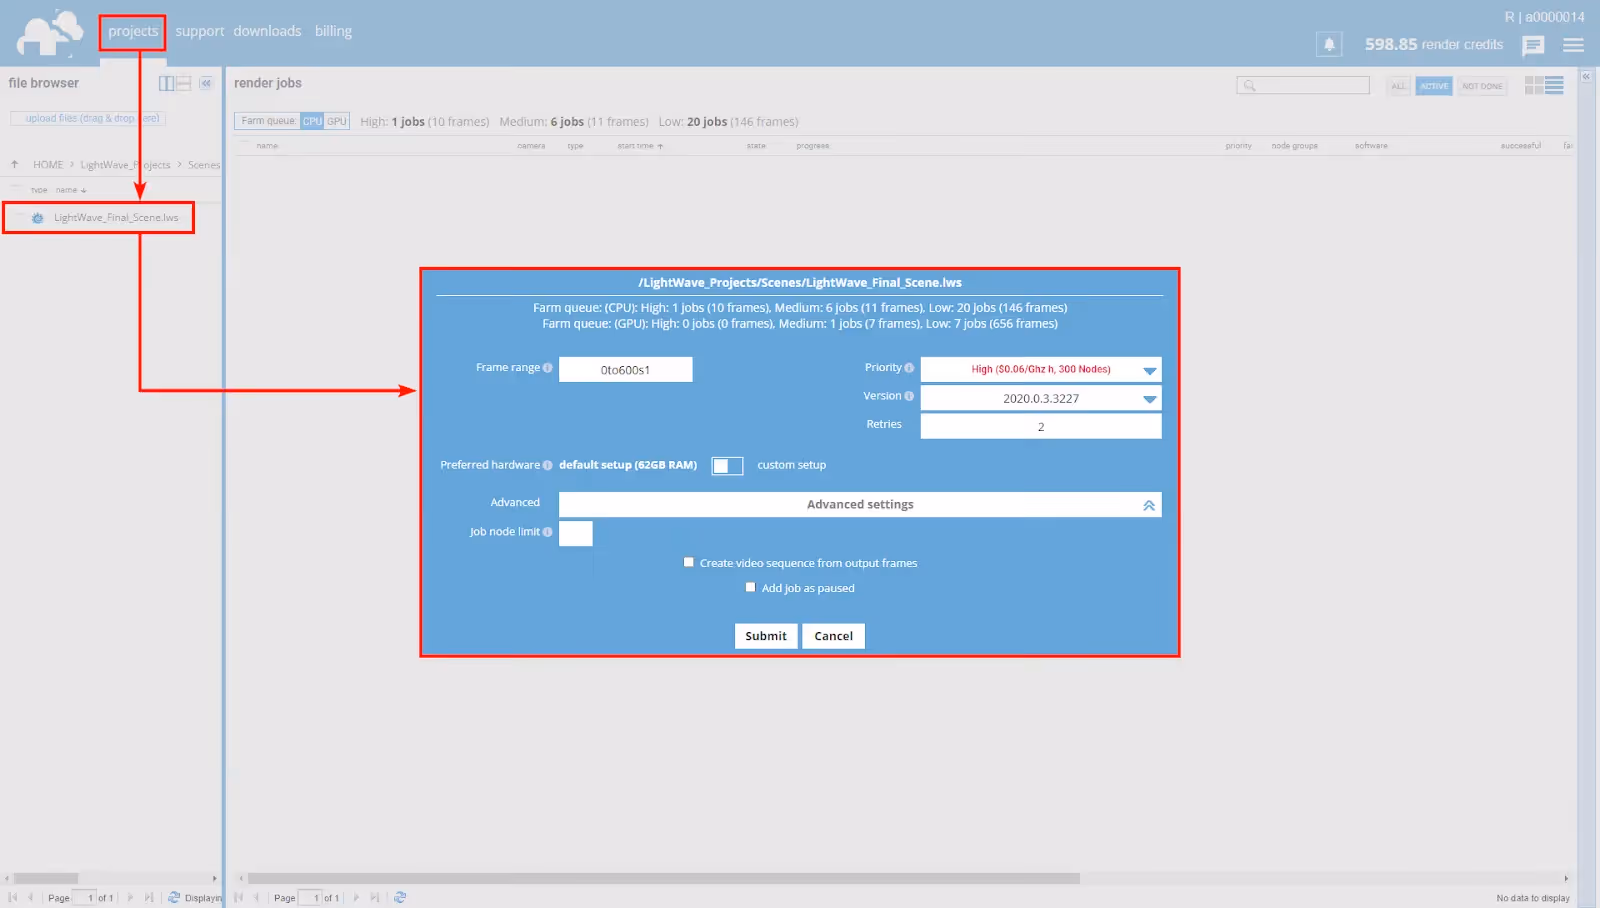The height and width of the screenshot is (908, 1600).
Task: Open the downloads tab
Action: (267, 31)
